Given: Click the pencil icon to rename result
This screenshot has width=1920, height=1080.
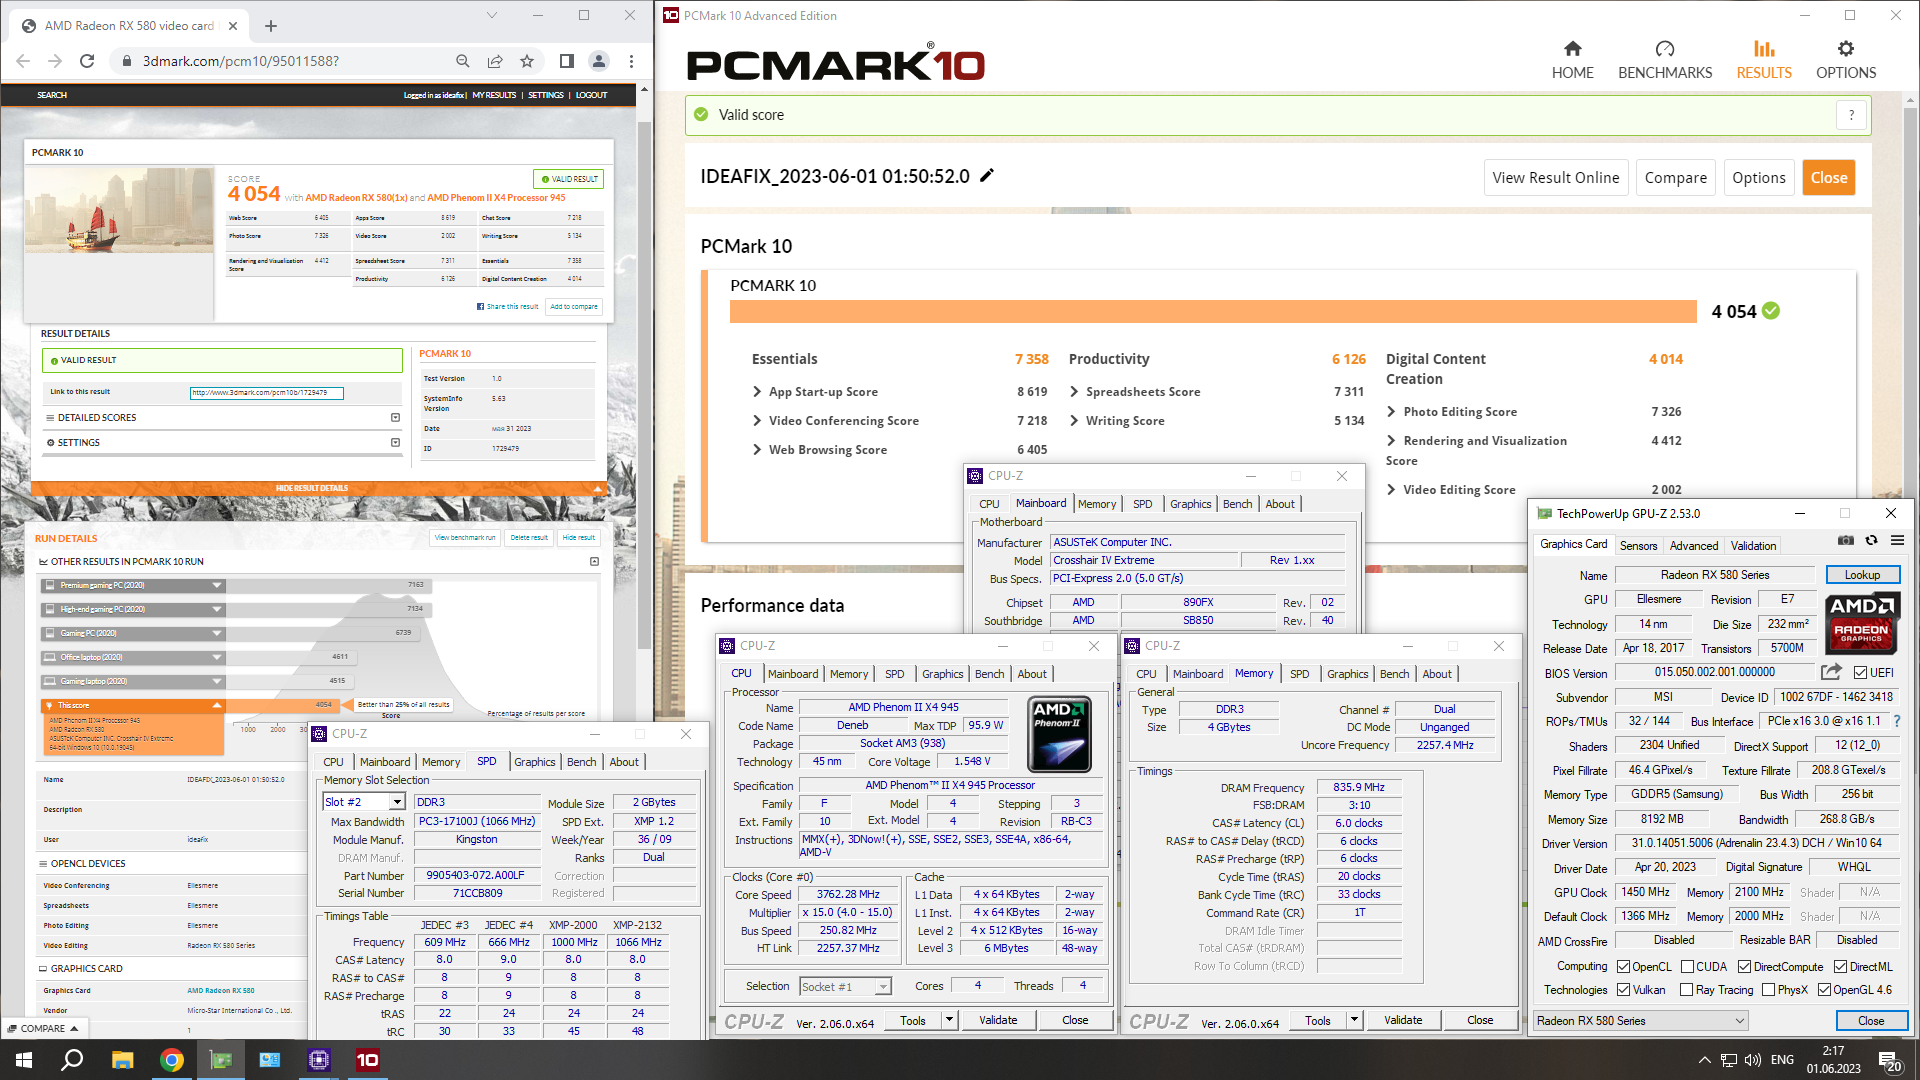Looking at the screenshot, I should [987, 176].
